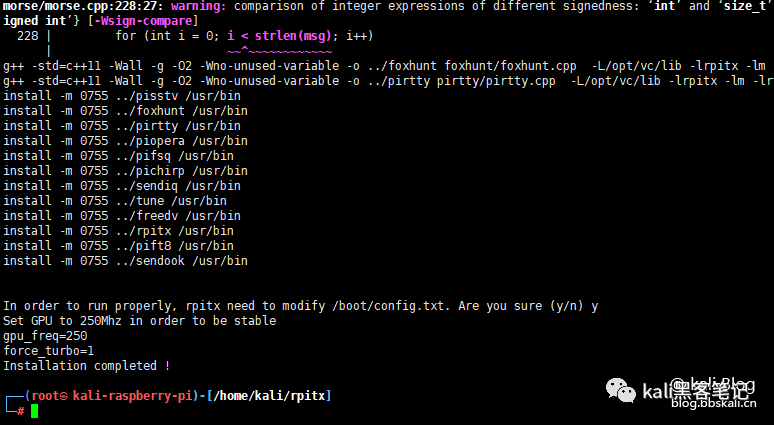Screen dimensions: 774x425
Task: Click the highlighted 'i < strlen(msg)' expression
Action: point(279,36)
